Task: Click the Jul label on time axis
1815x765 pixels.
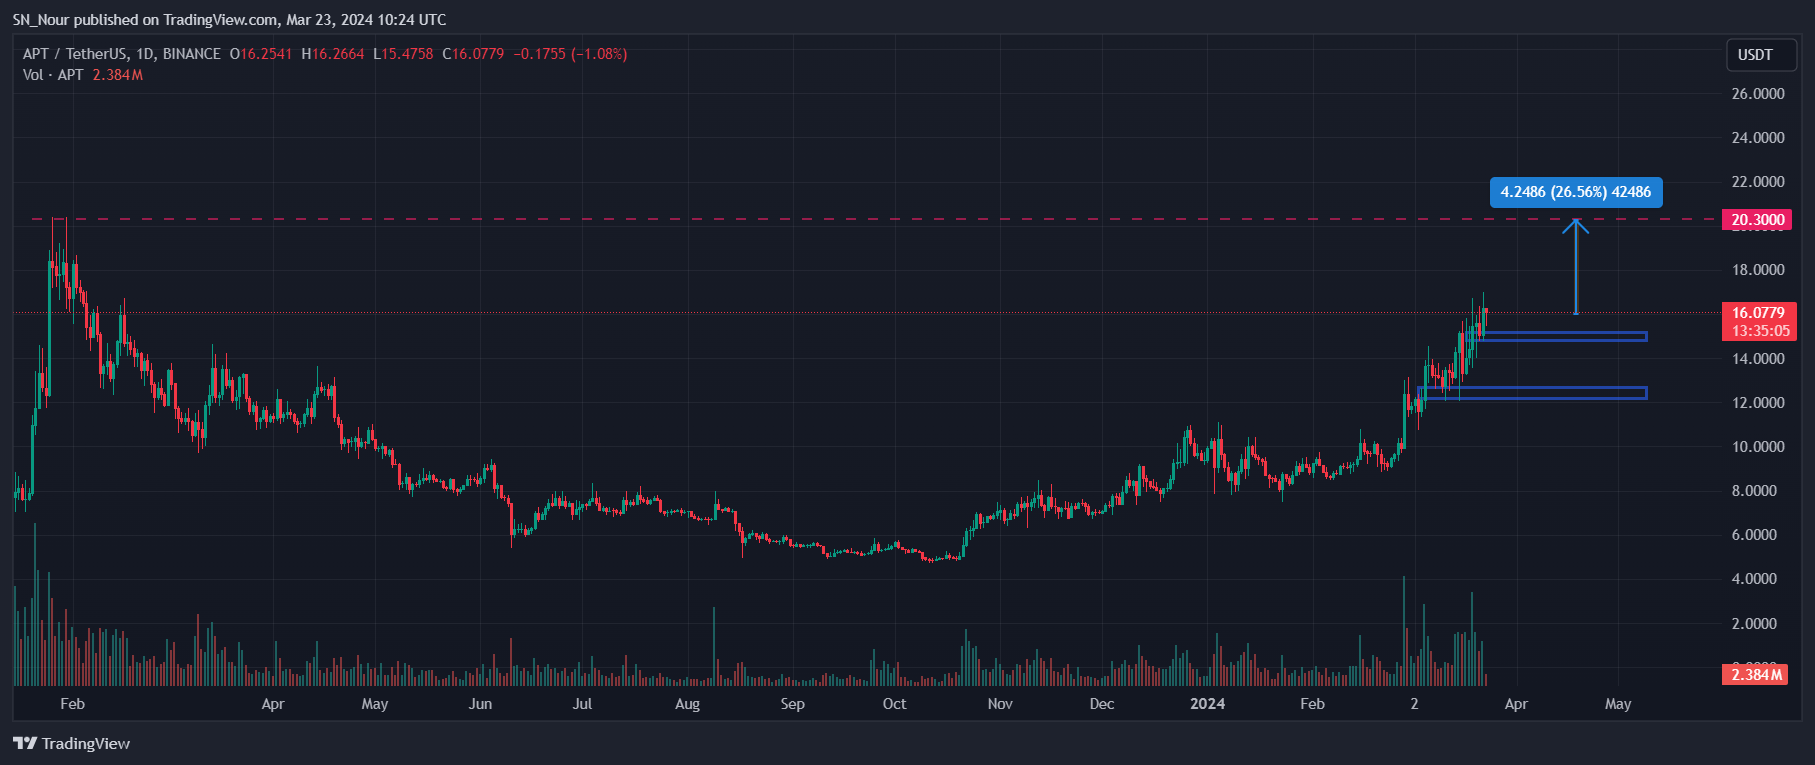Action: pos(582,704)
